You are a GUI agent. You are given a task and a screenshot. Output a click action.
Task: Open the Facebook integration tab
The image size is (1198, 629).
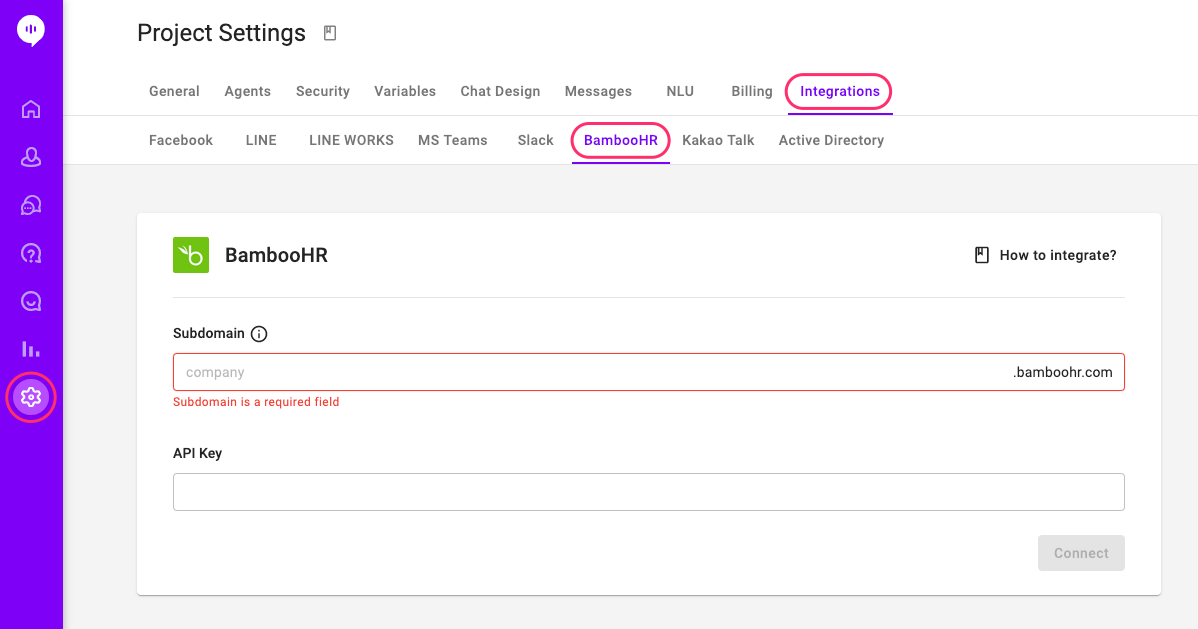181,141
